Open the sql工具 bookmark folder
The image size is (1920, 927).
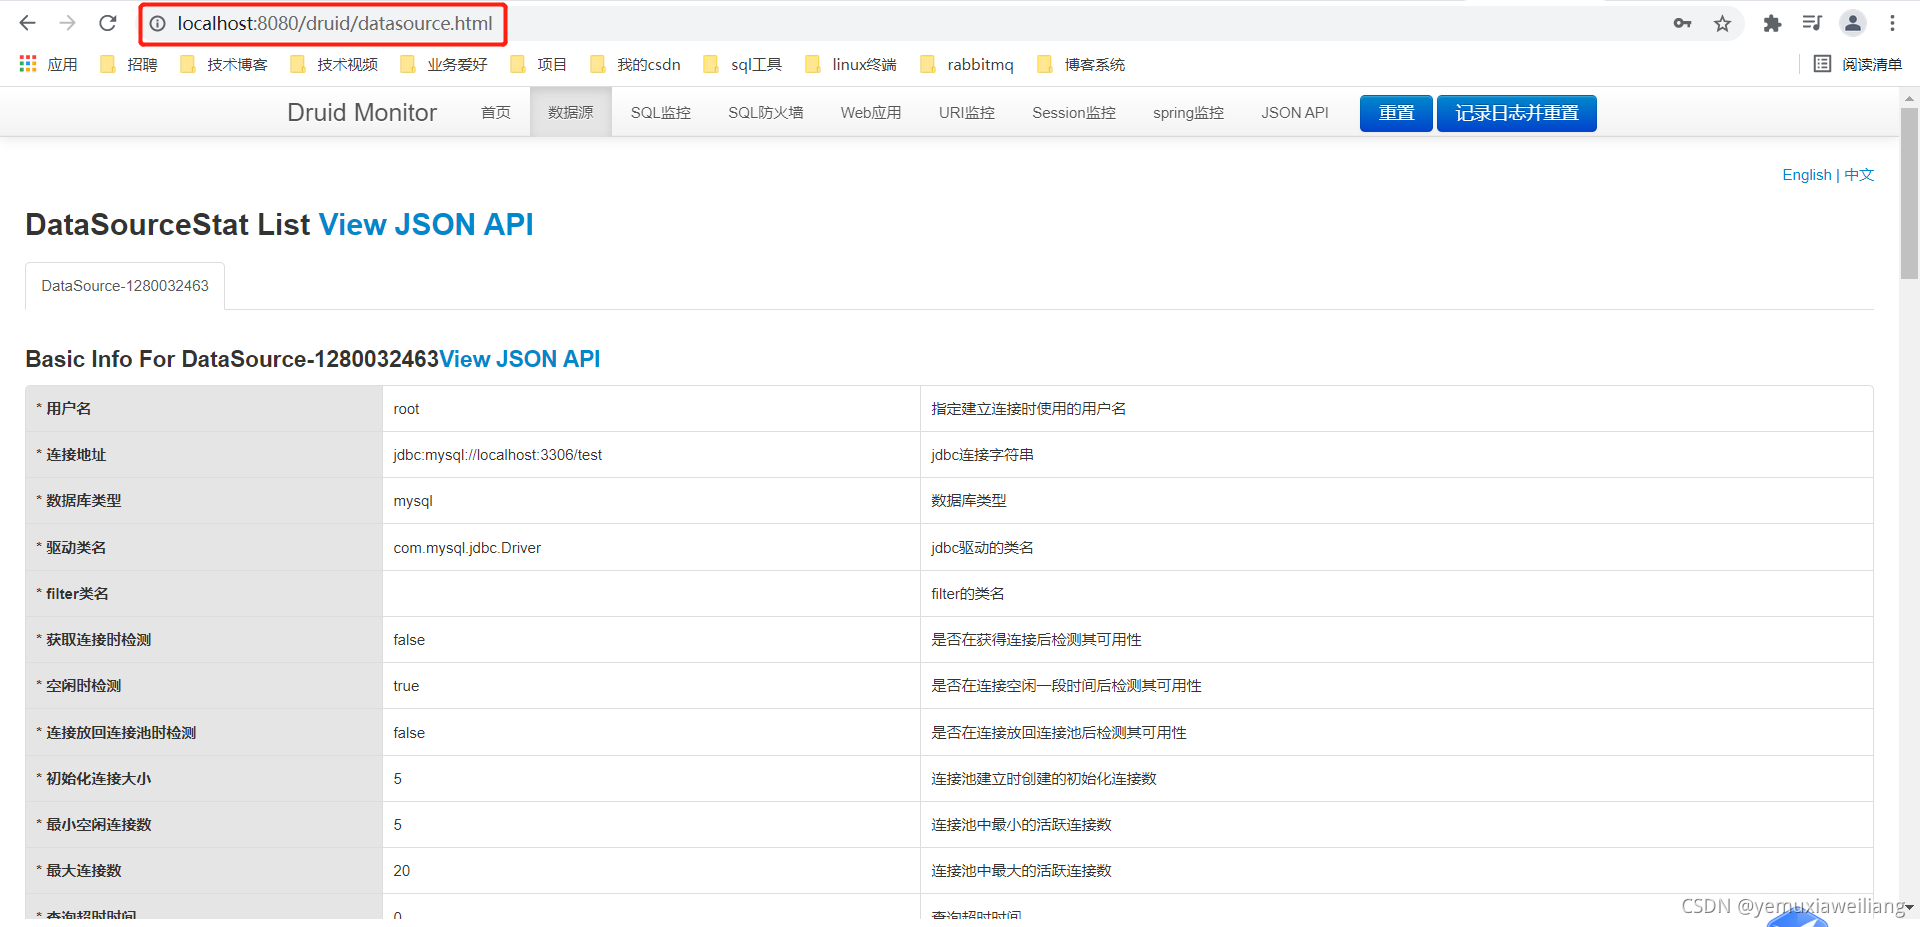click(743, 64)
